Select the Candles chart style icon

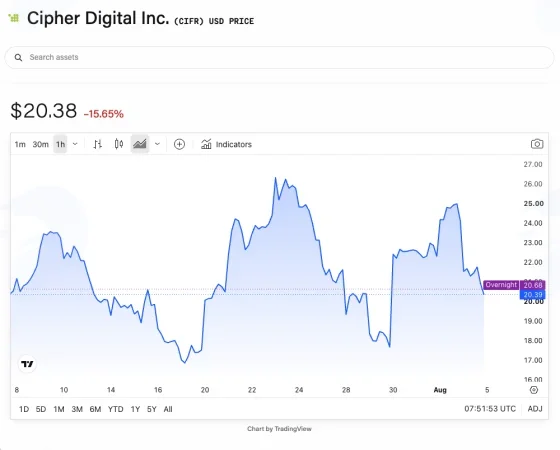119,144
